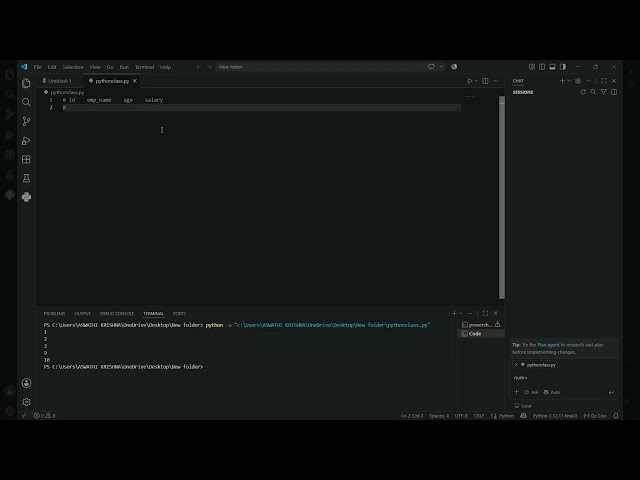The height and width of the screenshot is (480, 640).
Task: Click the editor vertical scrollbar
Action: click(502, 198)
